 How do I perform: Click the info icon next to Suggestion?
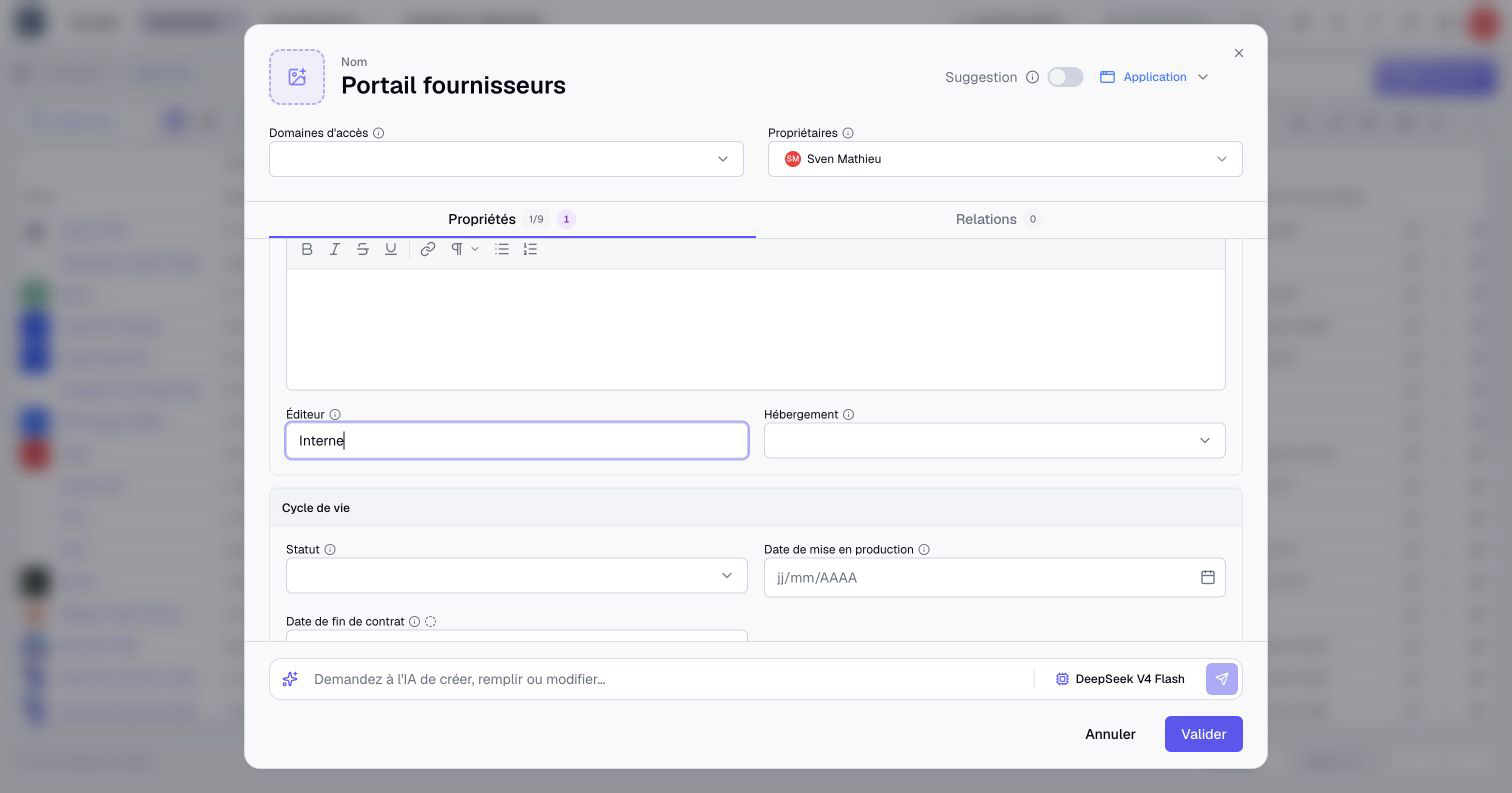coord(1032,77)
